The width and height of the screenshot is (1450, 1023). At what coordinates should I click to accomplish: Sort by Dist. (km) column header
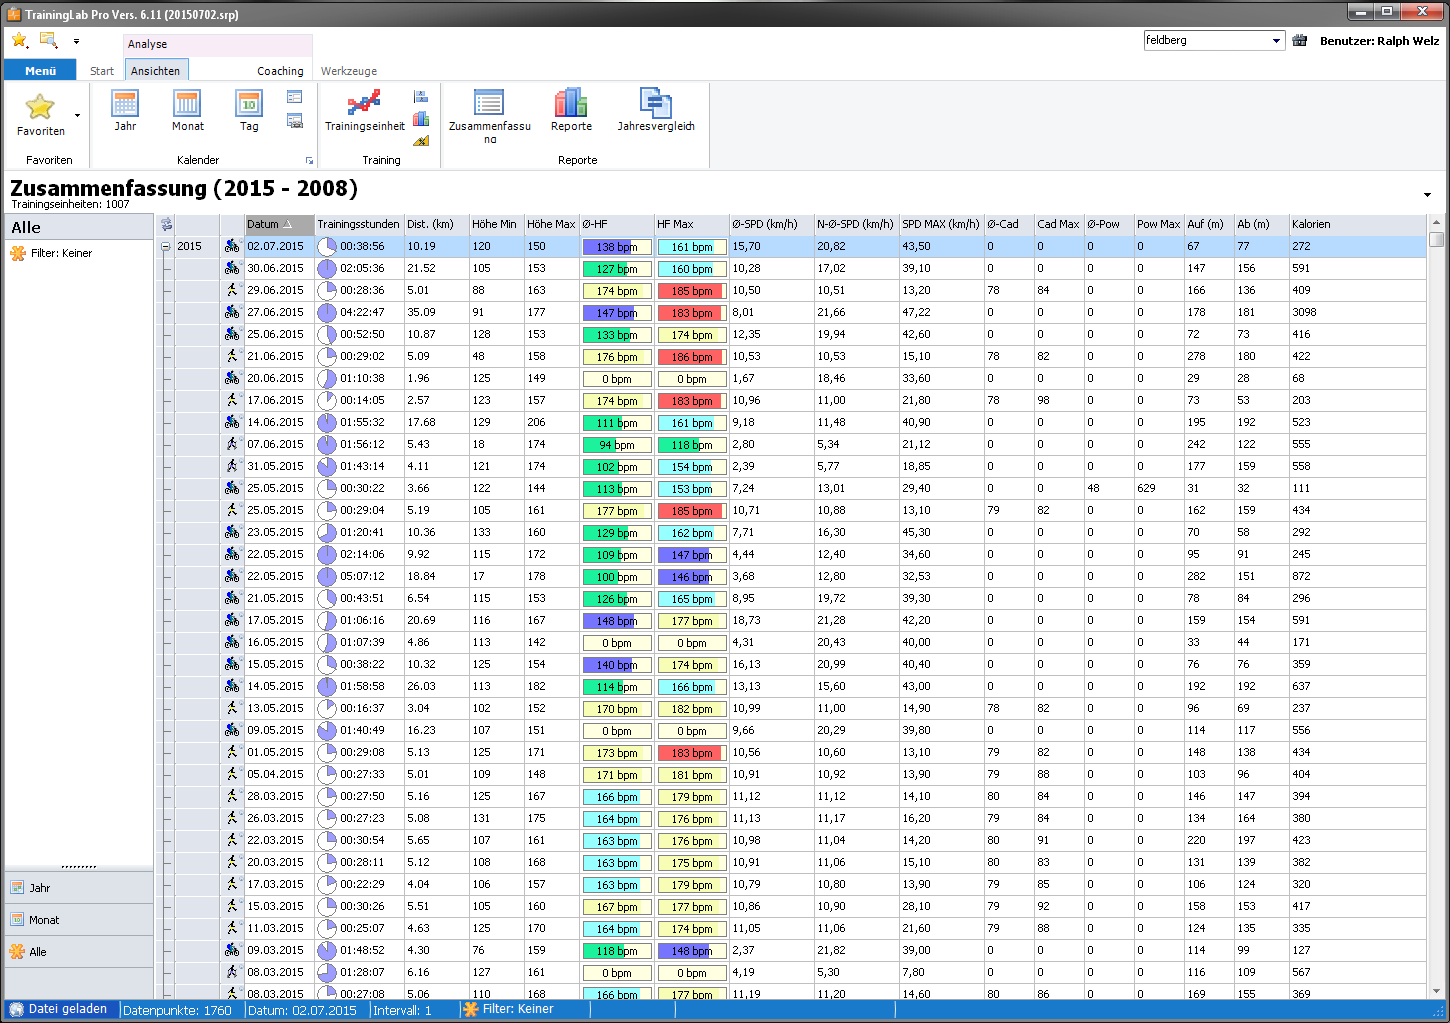pyautogui.click(x=436, y=224)
